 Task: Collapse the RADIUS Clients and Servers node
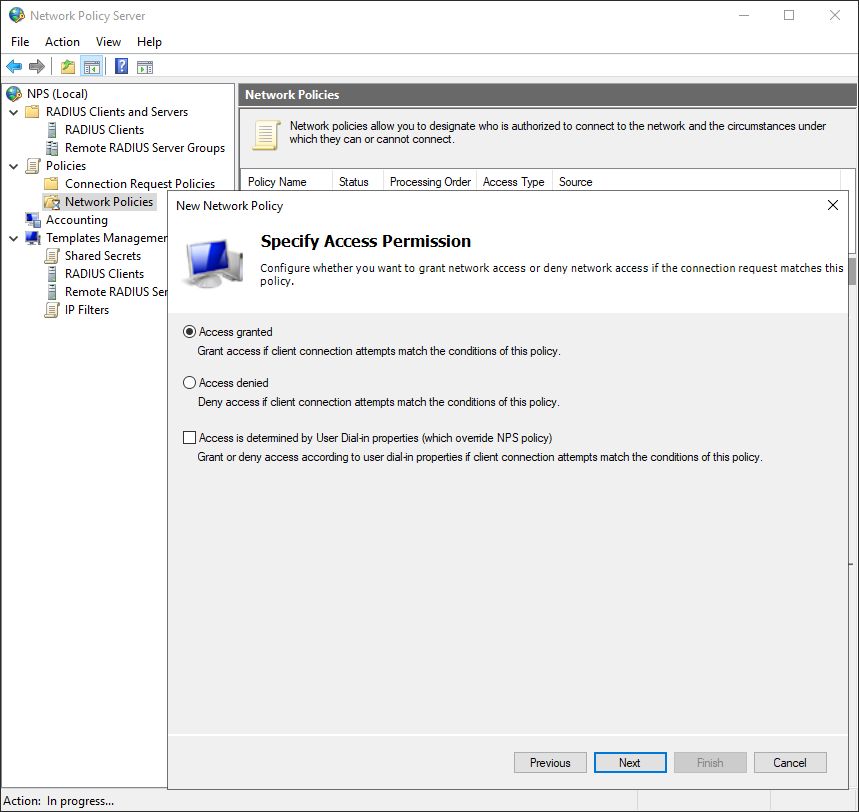[14, 112]
